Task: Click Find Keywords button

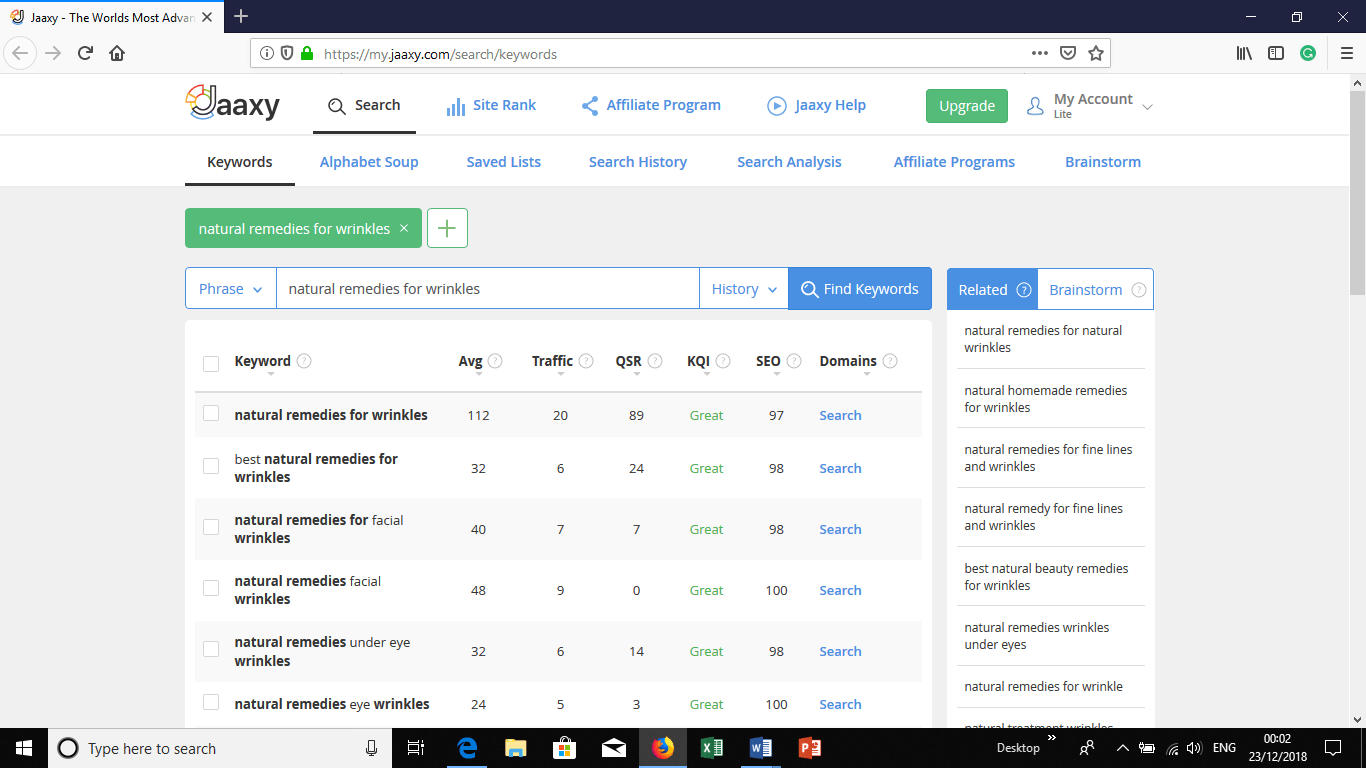Action: coord(860,289)
